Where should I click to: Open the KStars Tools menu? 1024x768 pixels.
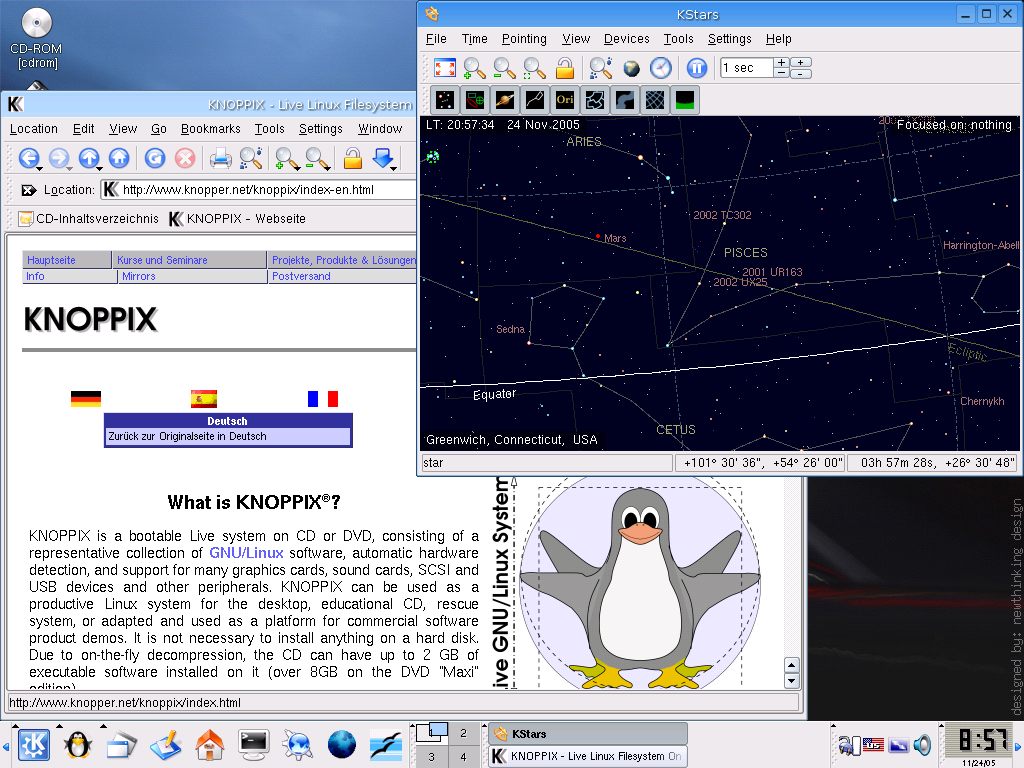click(x=678, y=39)
